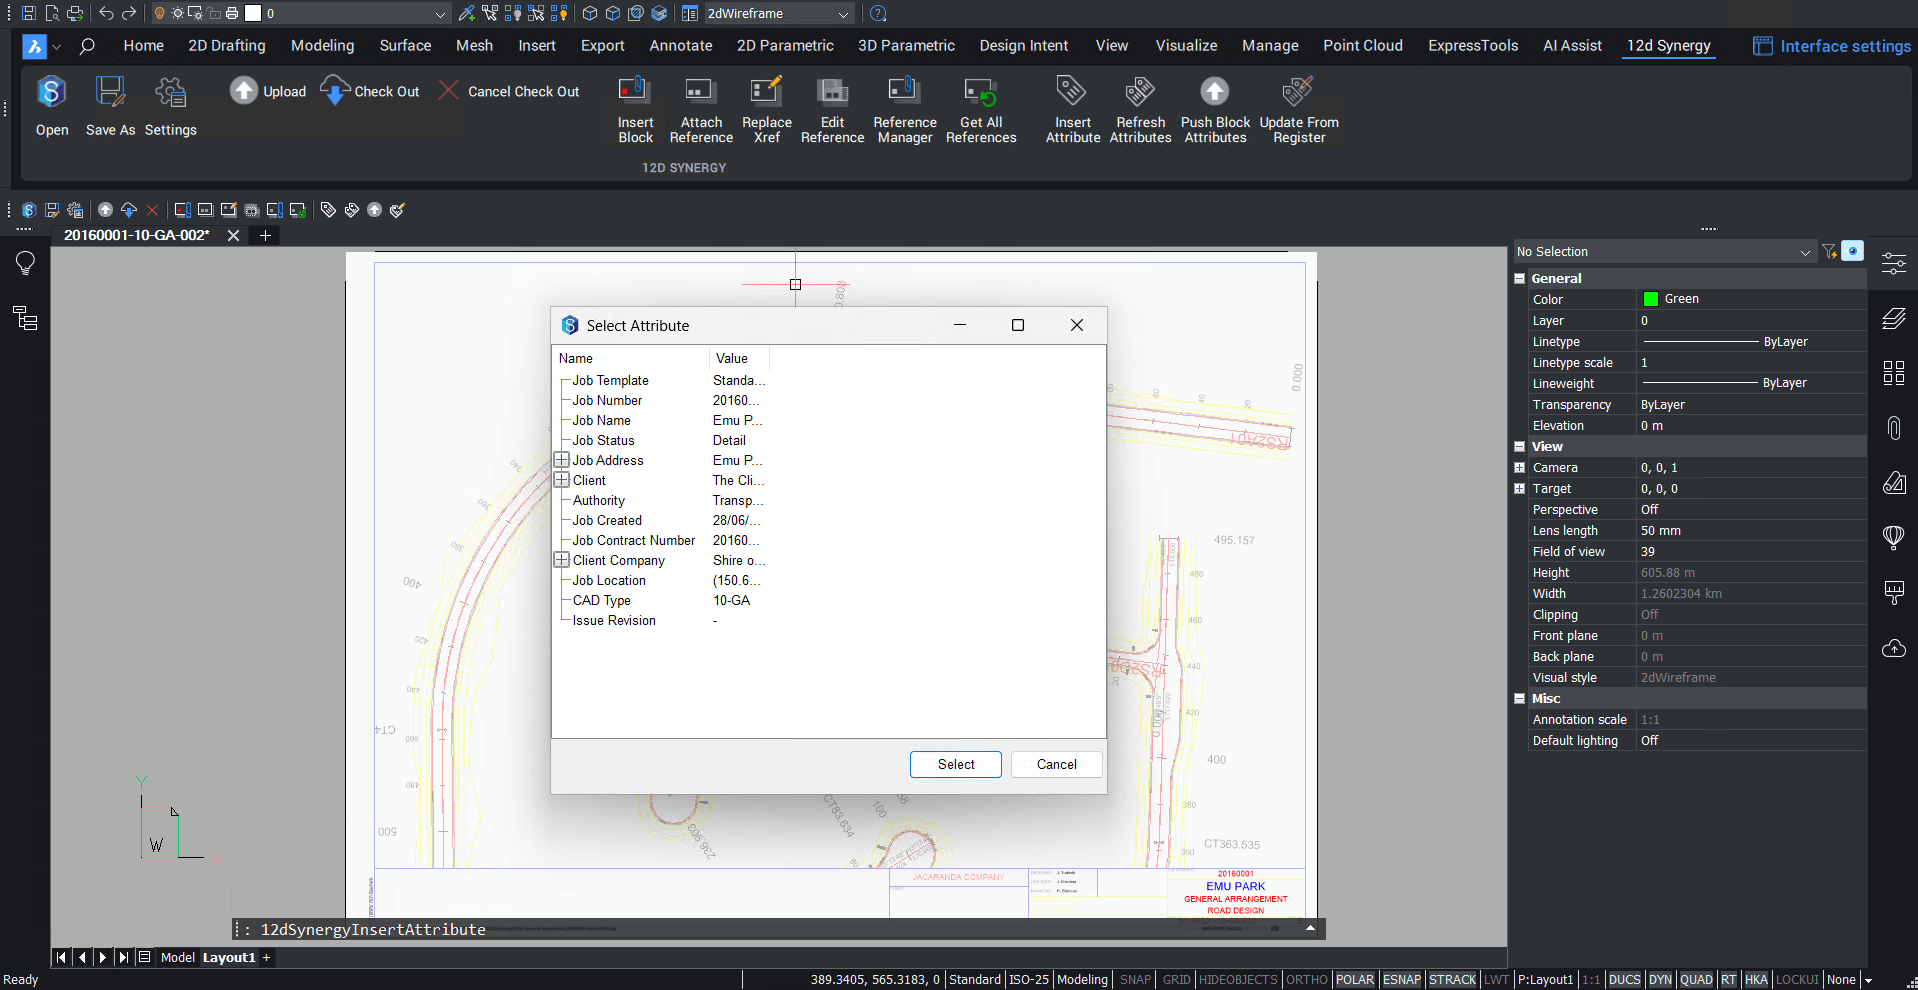The height and width of the screenshot is (990, 1918).
Task: Choose the Replace Xref tool
Action: coord(767,110)
